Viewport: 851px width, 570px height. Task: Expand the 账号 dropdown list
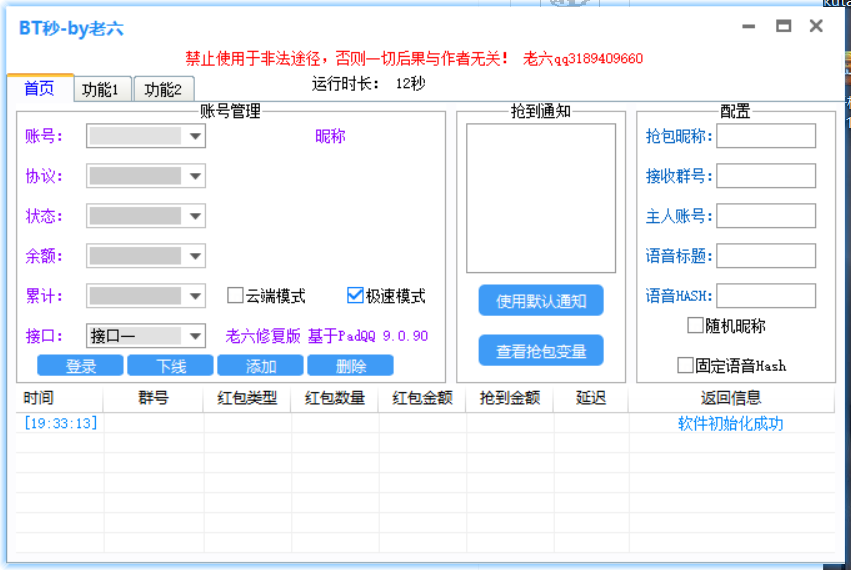tap(195, 137)
